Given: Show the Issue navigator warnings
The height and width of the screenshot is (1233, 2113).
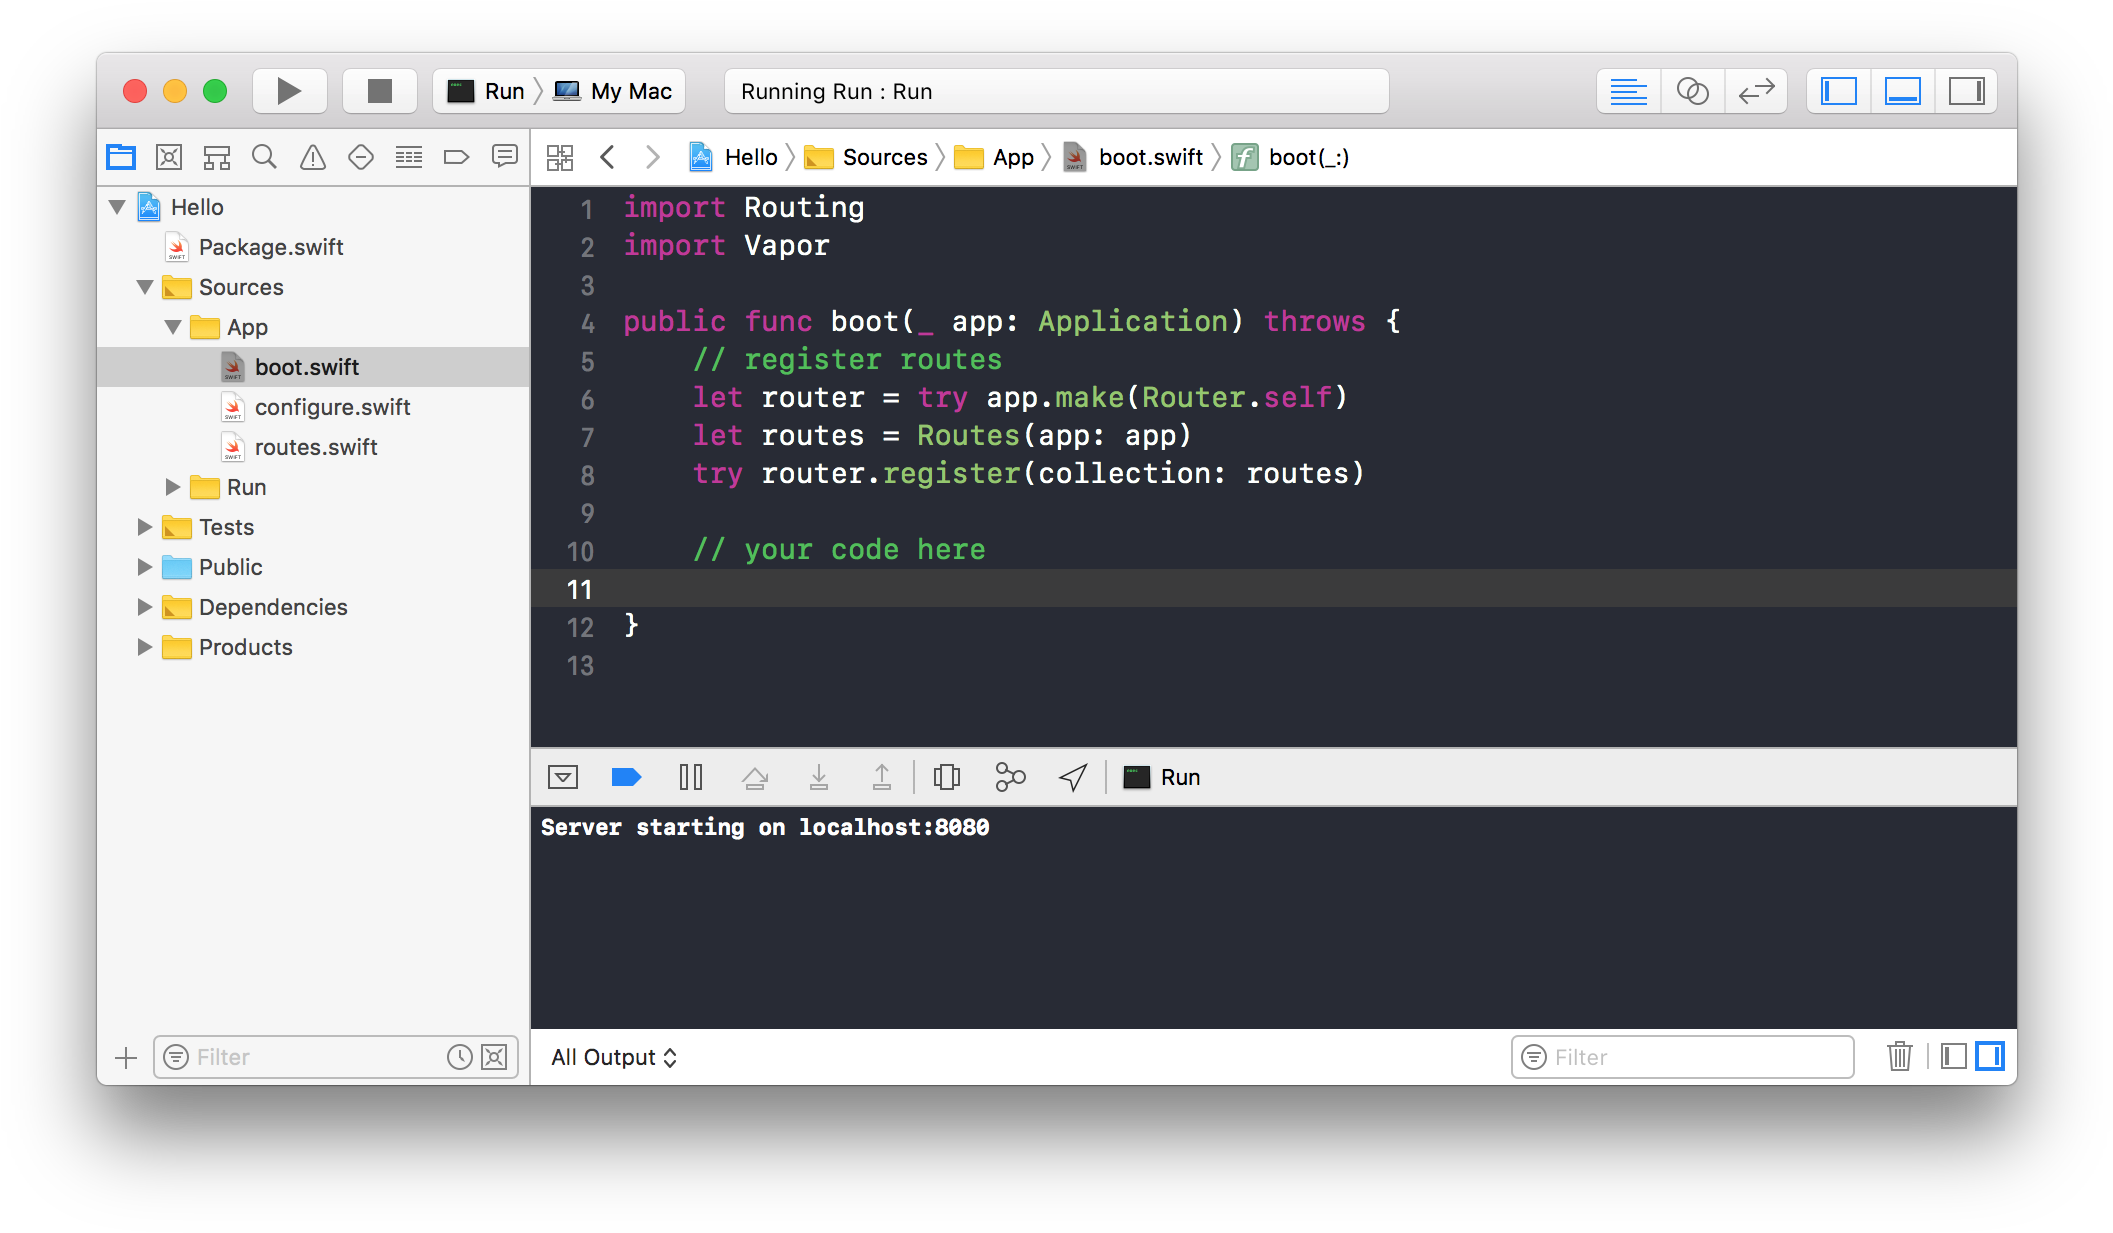Looking at the screenshot, I should [312, 157].
